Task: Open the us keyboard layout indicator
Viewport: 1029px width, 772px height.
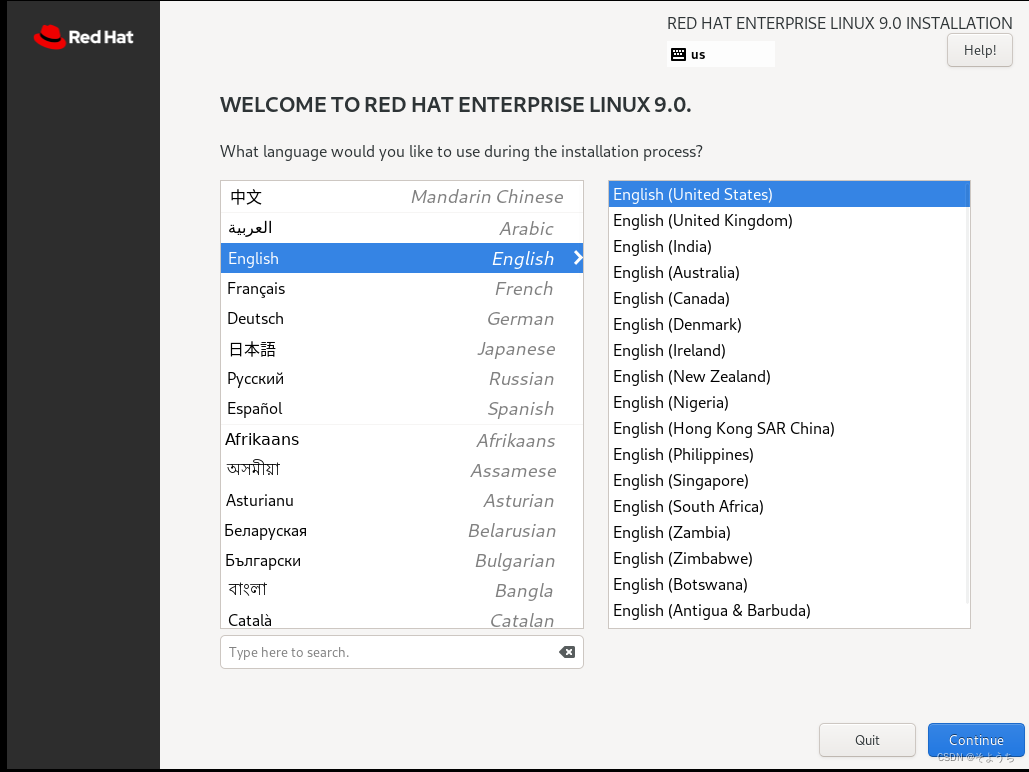Action: click(721, 54)
